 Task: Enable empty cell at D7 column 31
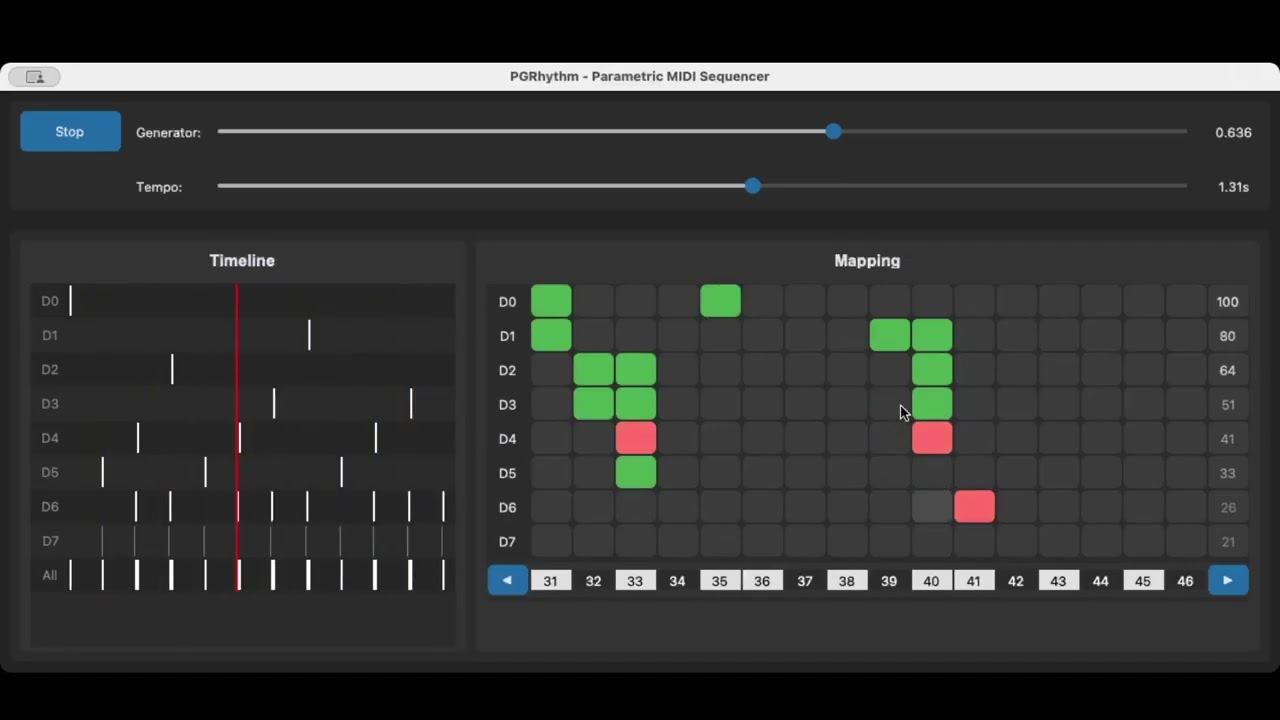click(x=551, y=541)
